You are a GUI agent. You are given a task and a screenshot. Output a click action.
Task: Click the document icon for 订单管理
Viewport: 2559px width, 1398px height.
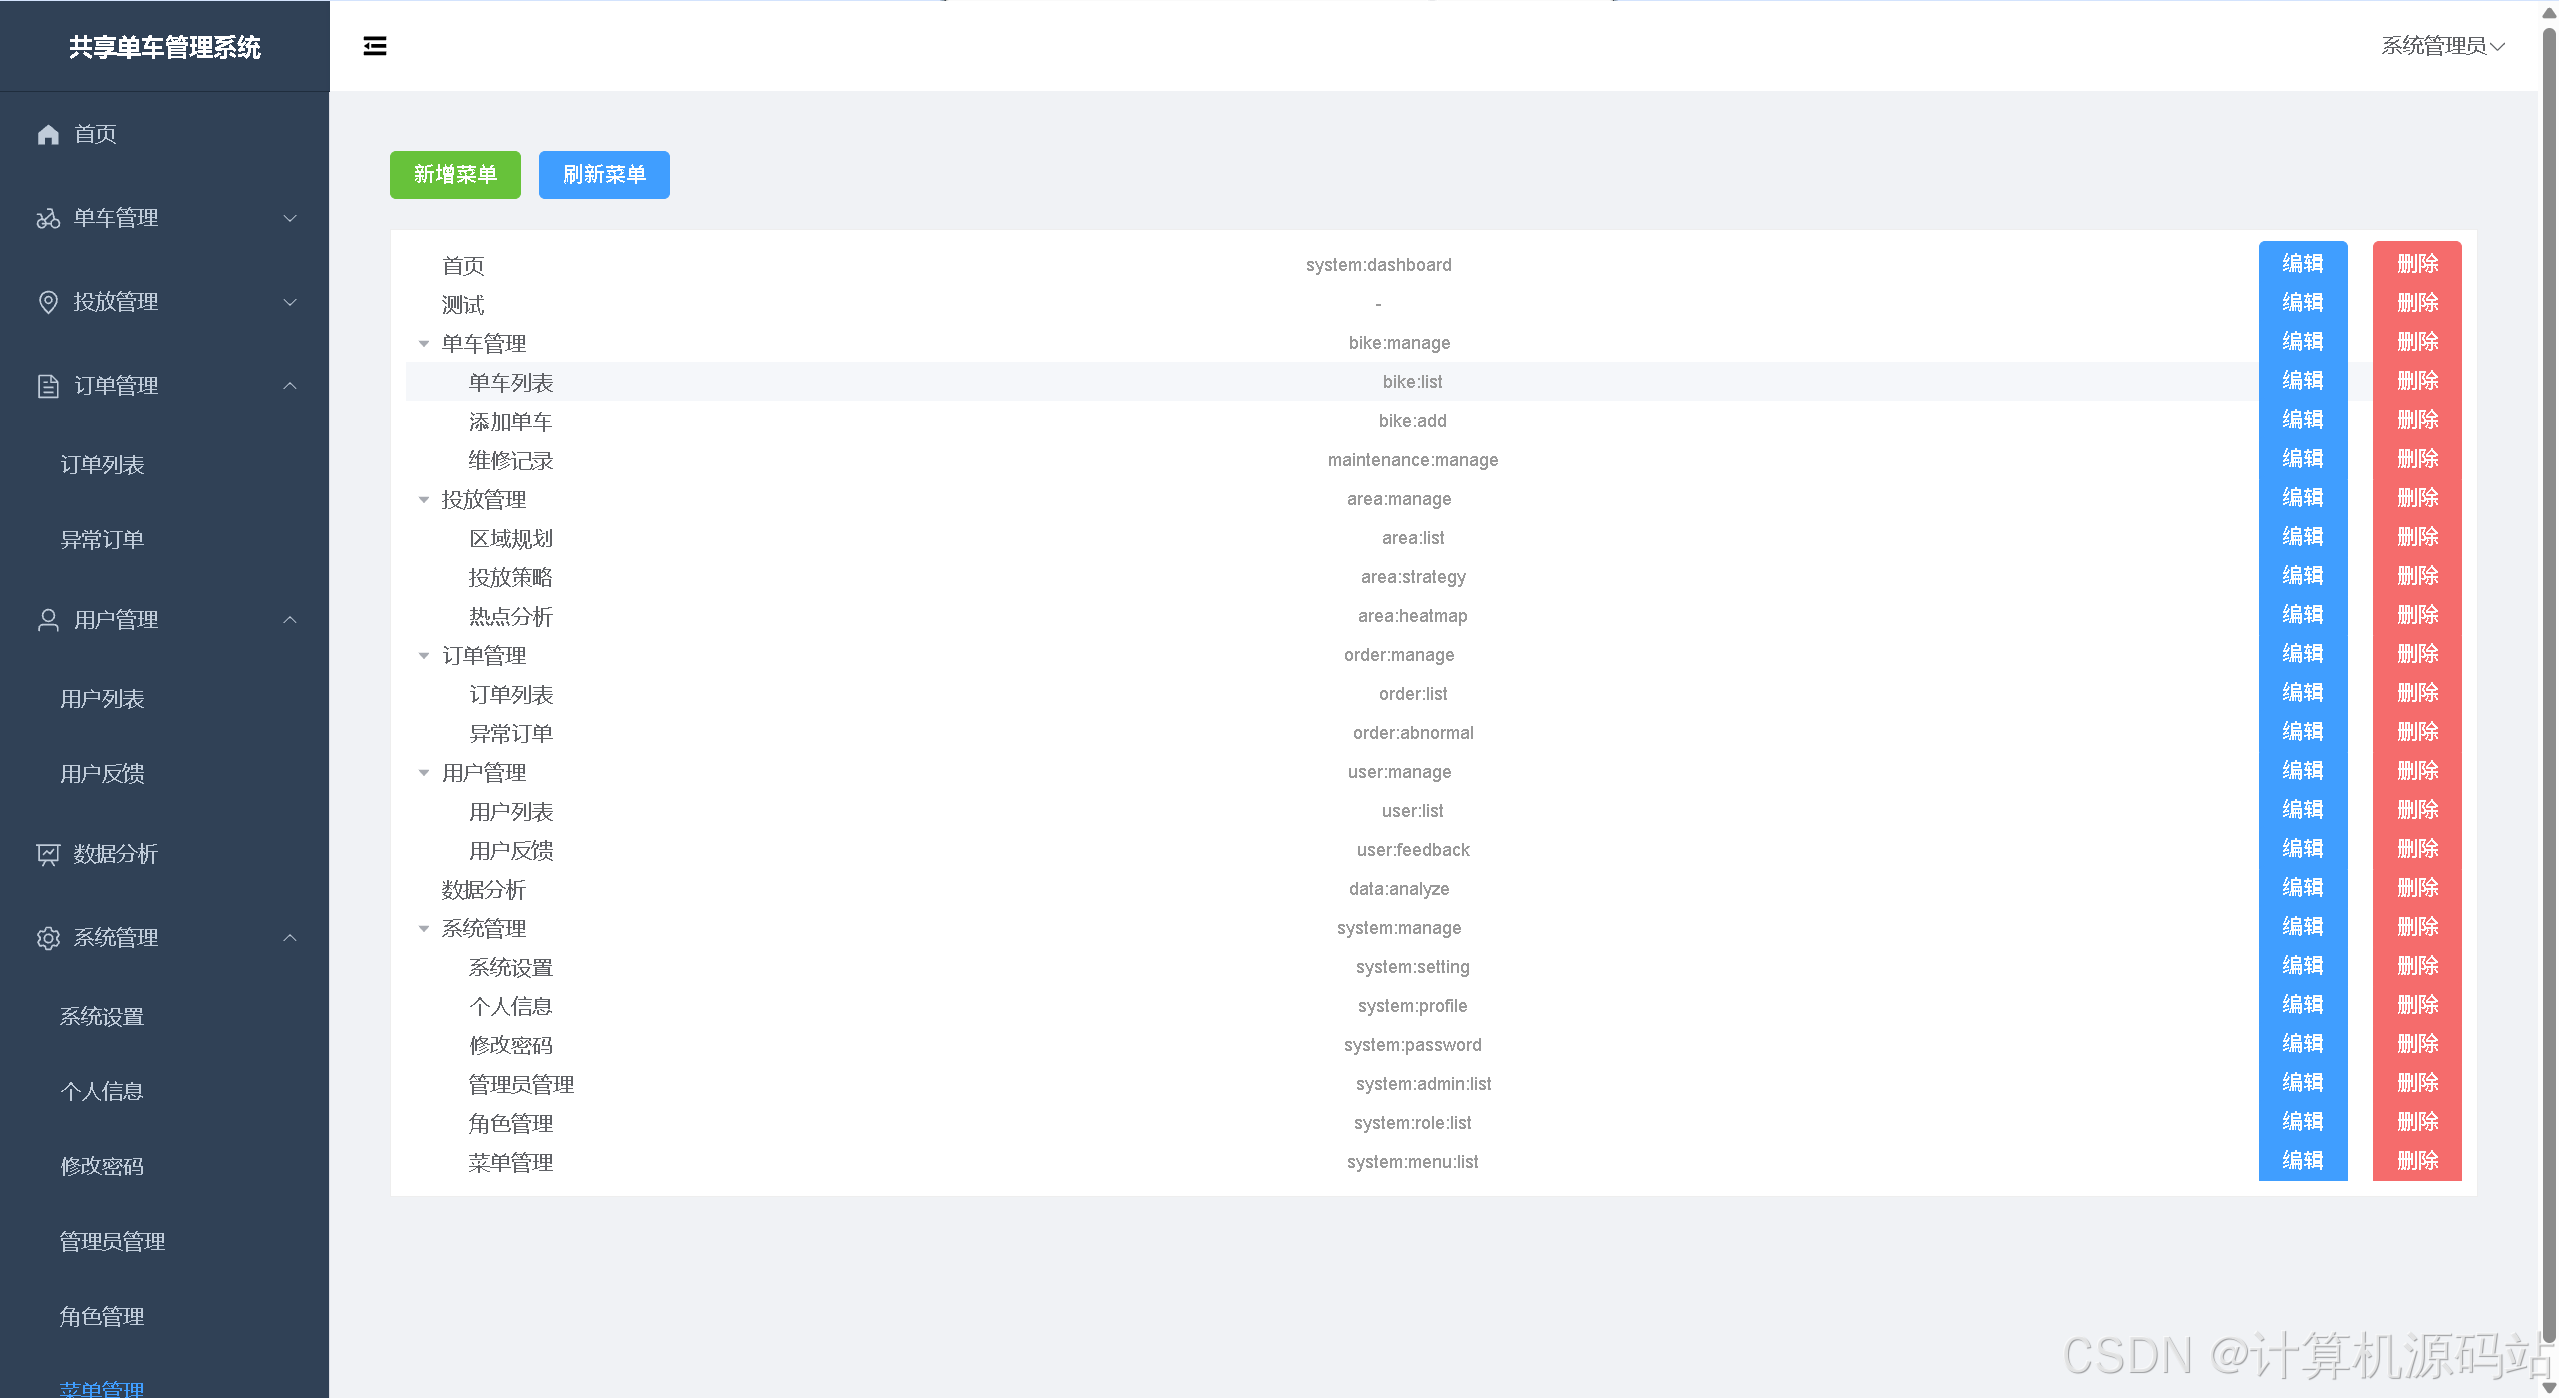point(48,386)
